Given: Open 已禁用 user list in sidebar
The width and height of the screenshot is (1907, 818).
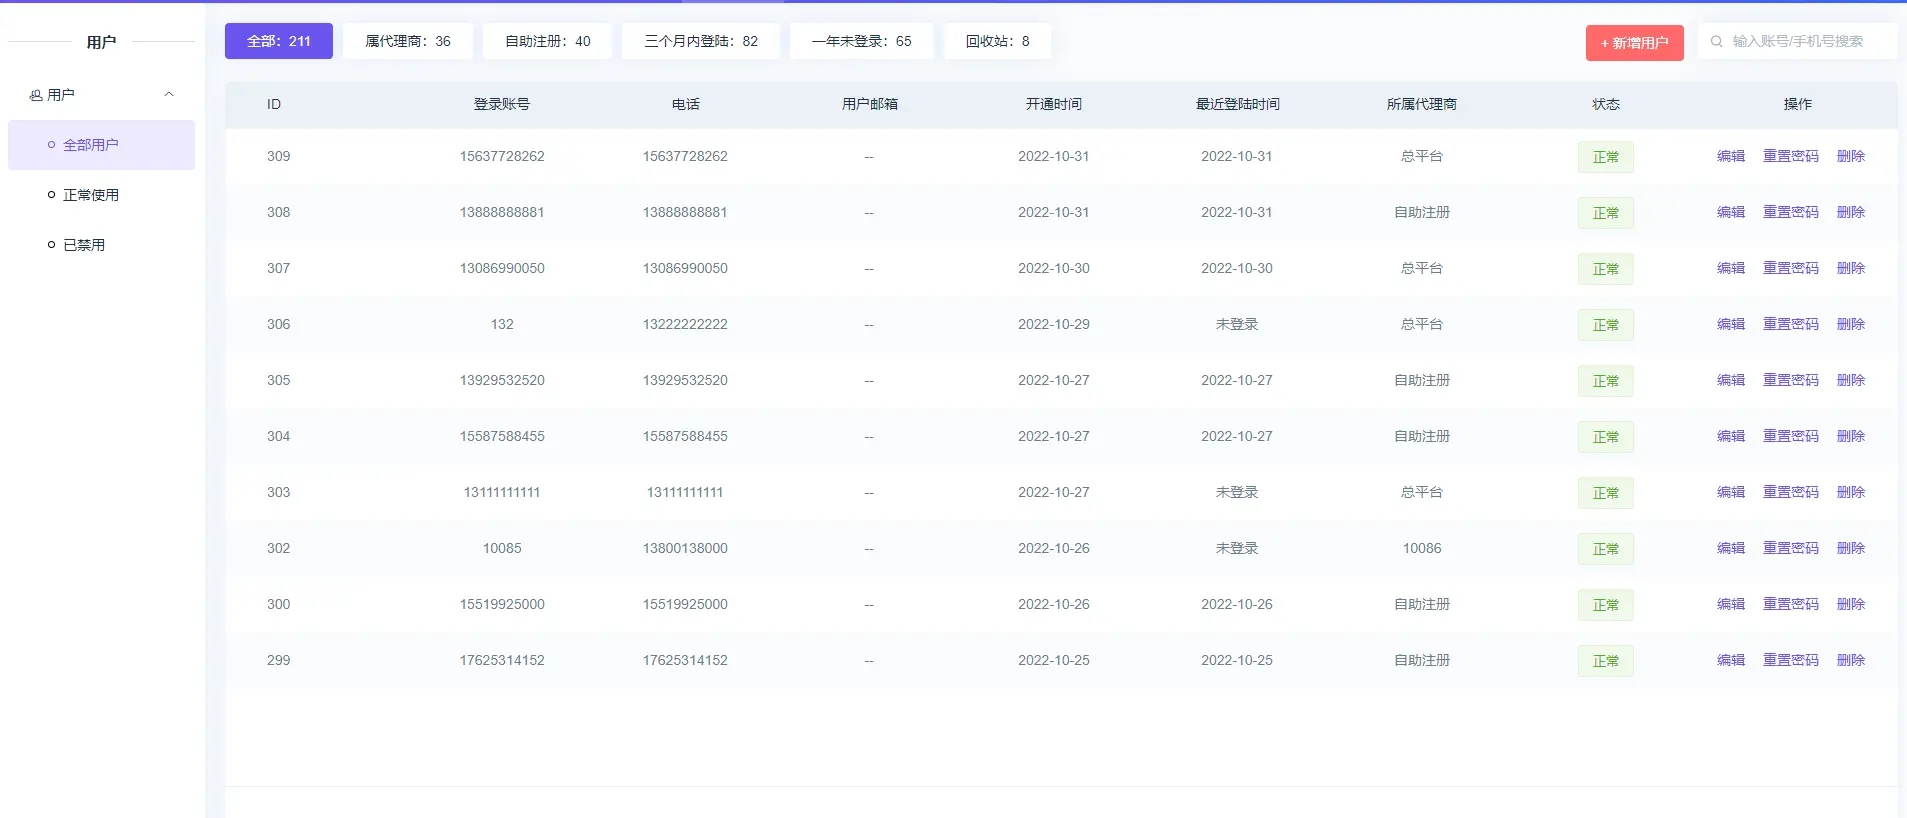Looking at the screenshot, I should pyautogui.click(x=83, y=245).
